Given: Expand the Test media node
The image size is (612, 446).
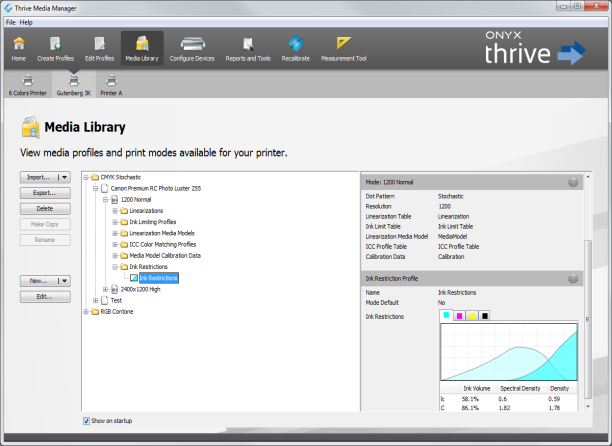Looking at the screenshot, I should pyautogui.click(x=96, y=300).
